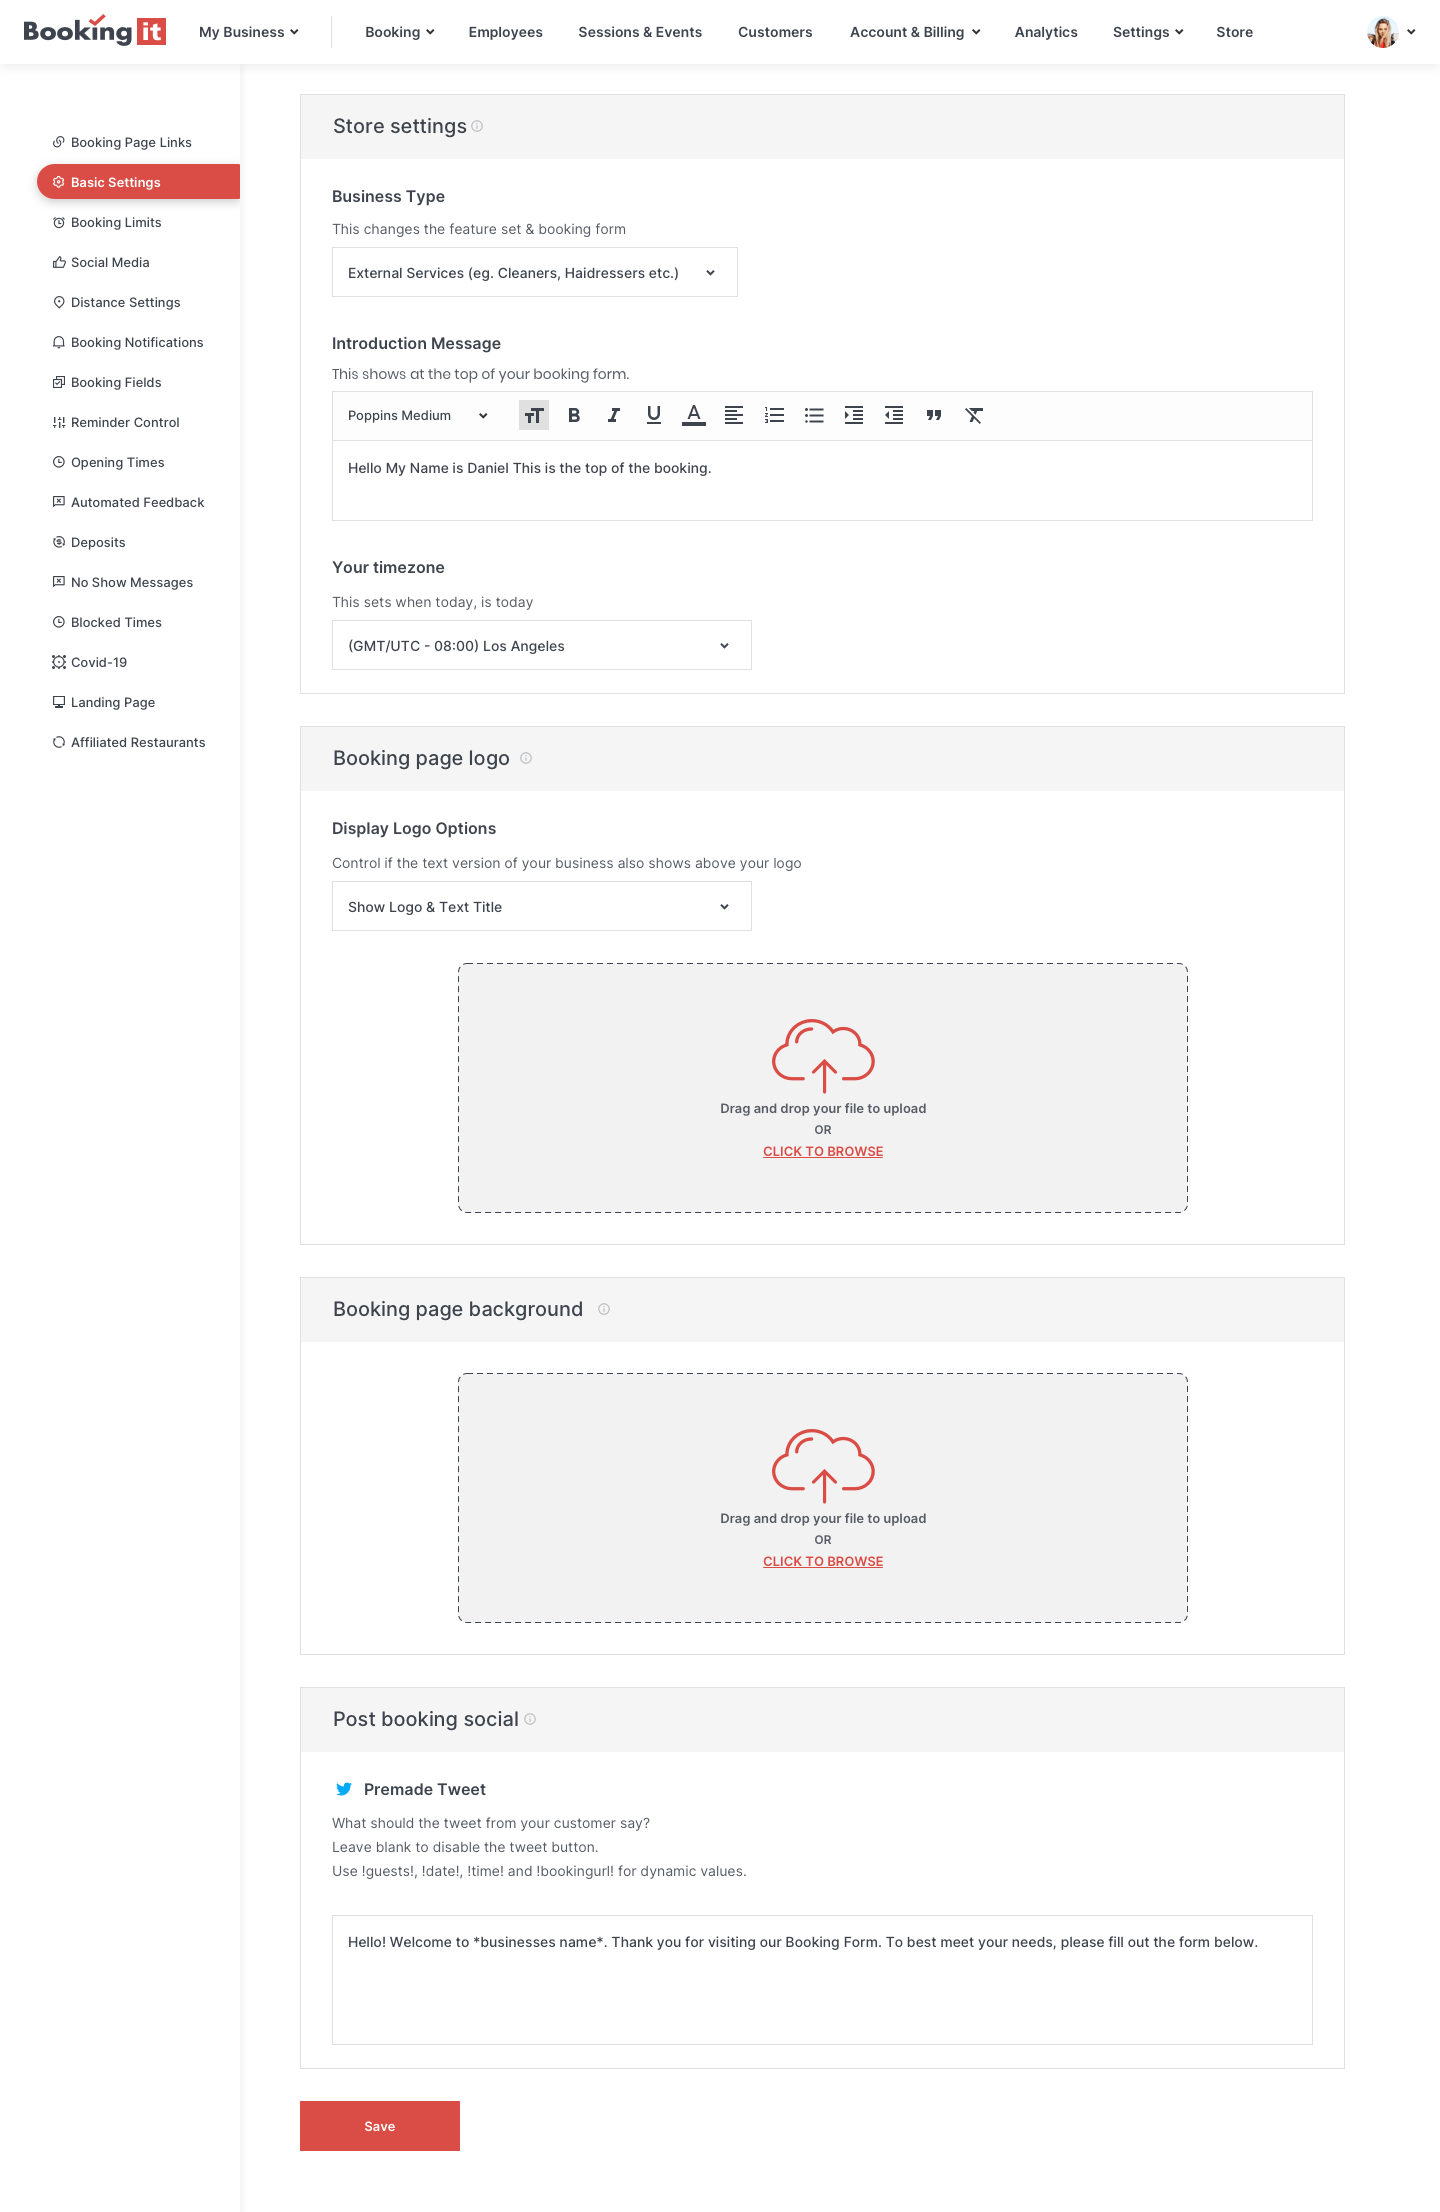This screenshot has height=2212, width=1440.
Task: Click the Booking Page Links link icon
Action: [x=59, y=142]
